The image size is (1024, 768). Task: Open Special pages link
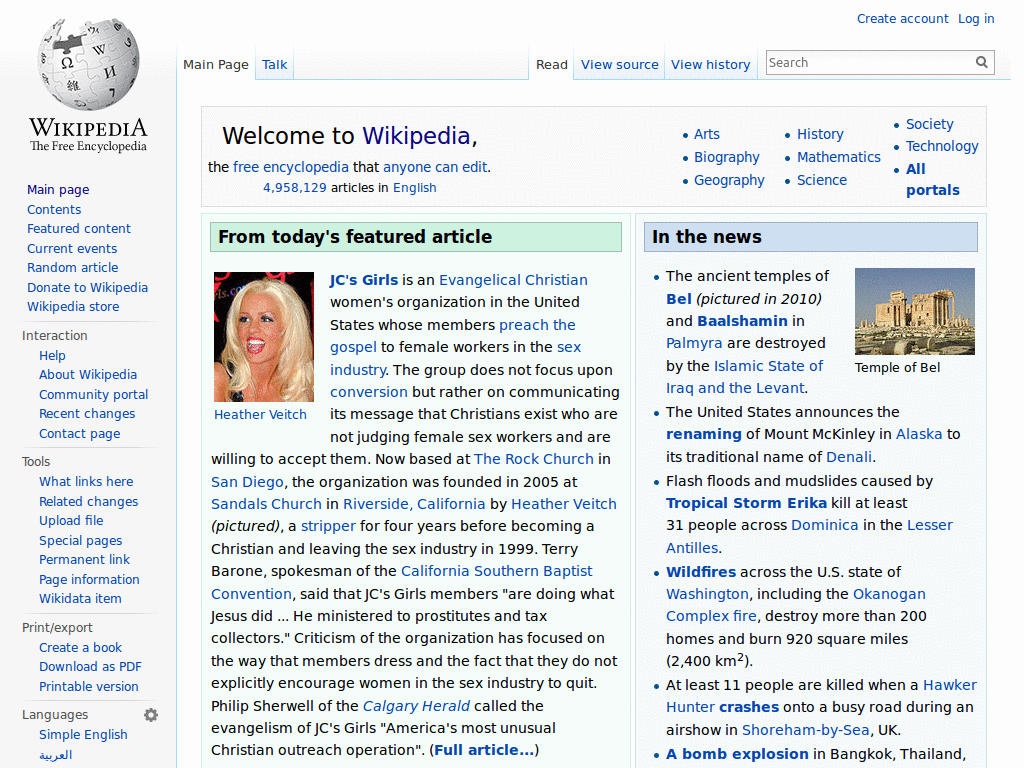pos(80,541)
